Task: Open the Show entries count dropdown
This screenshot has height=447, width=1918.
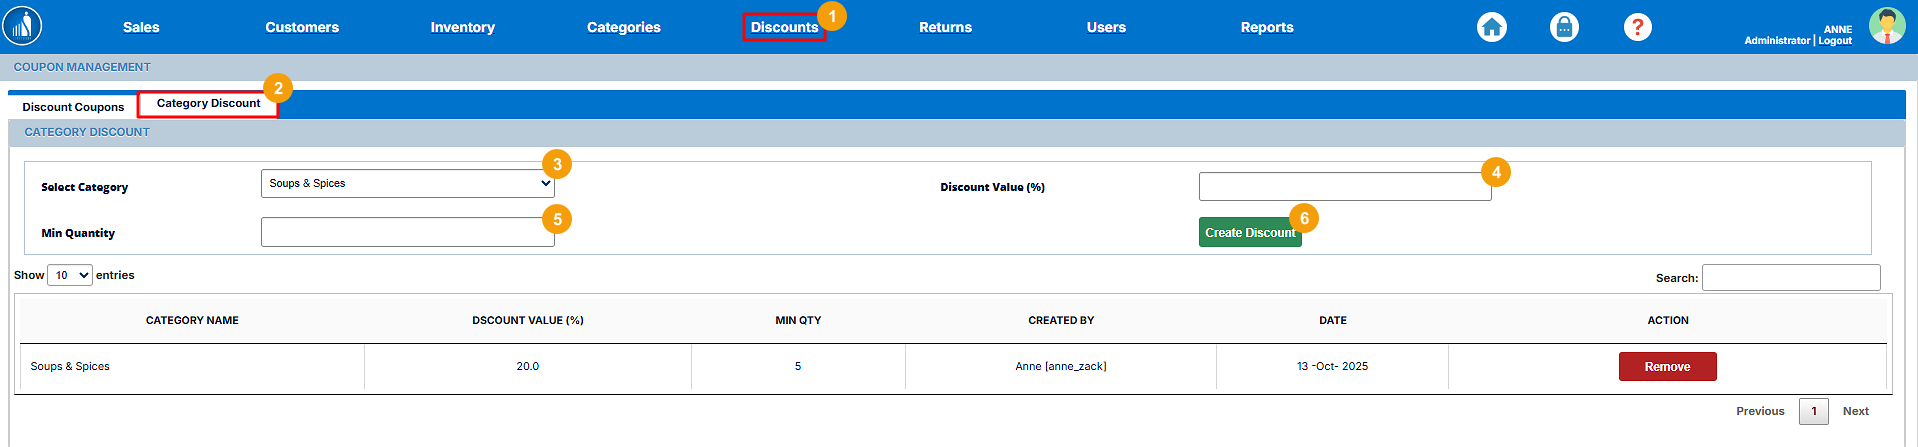Action: pos(70,275)
